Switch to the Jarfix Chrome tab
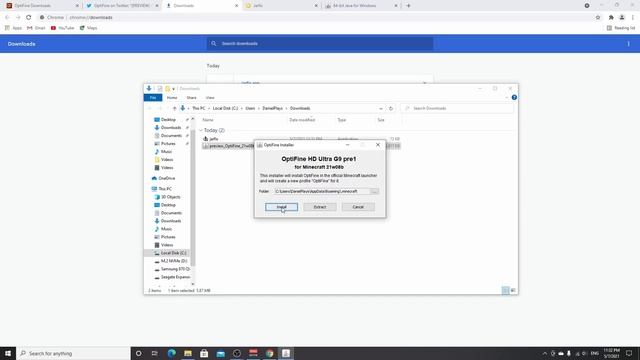Screen dimensions: 640x360 pos(282,6)
